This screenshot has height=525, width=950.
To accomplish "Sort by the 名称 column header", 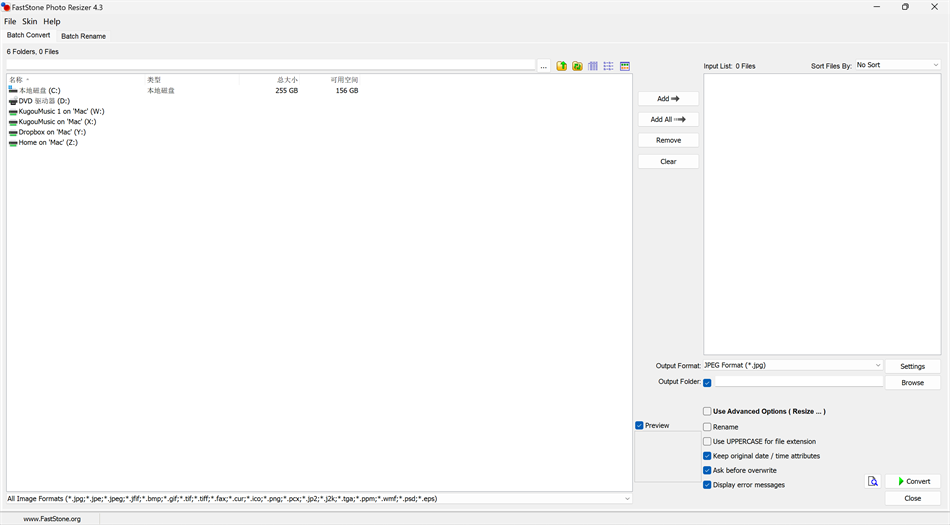I will pyautogui.click(x=76, y=80).
